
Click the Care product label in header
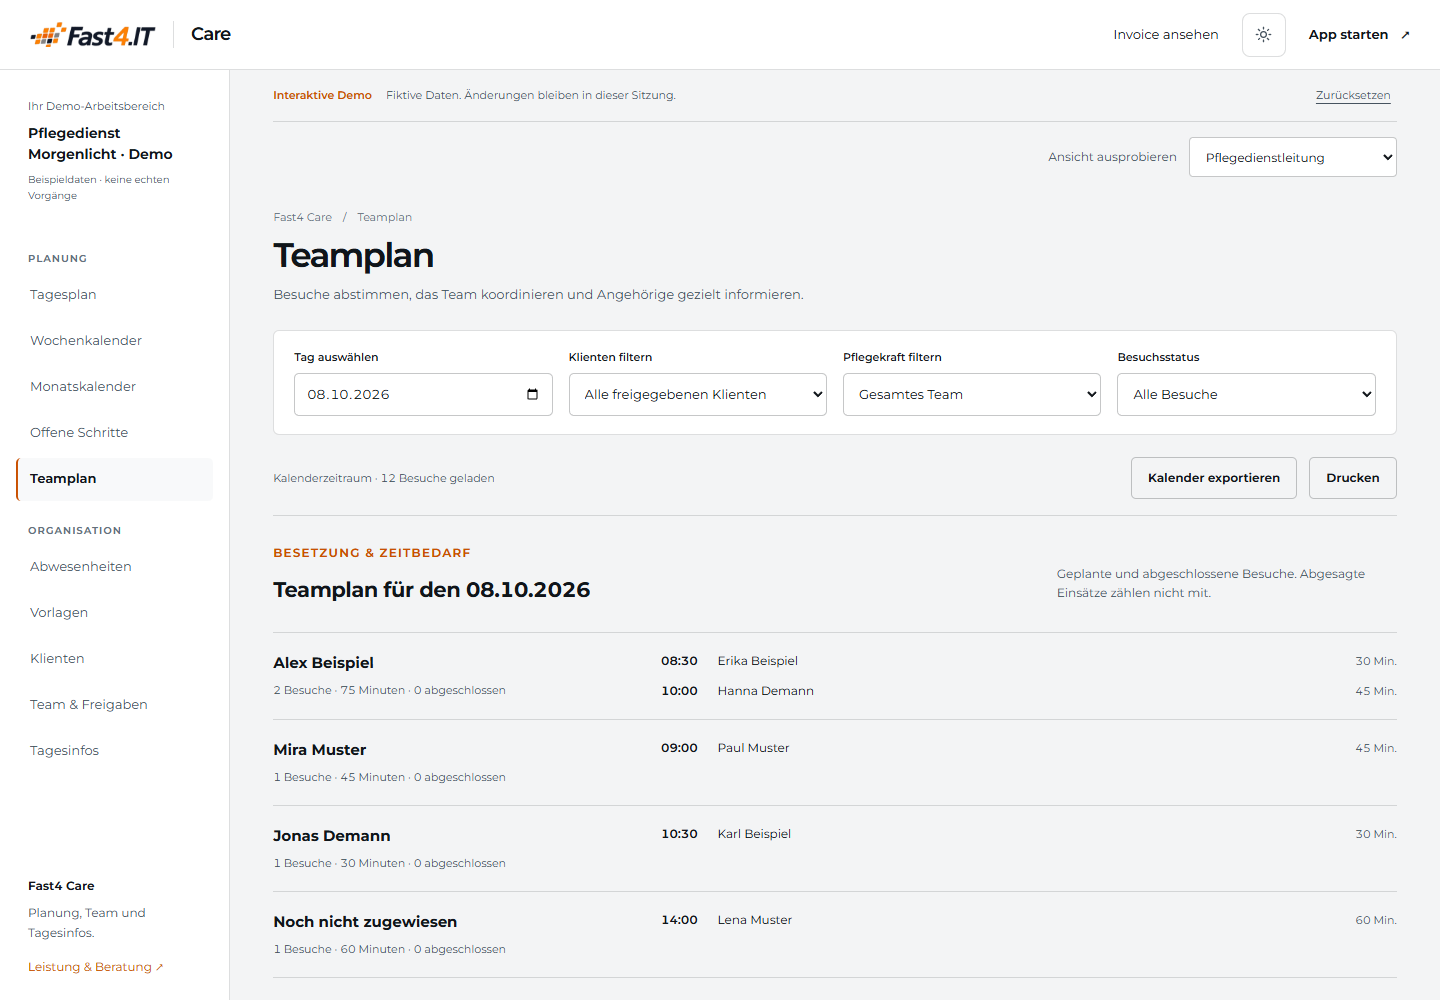coord(211,34)
